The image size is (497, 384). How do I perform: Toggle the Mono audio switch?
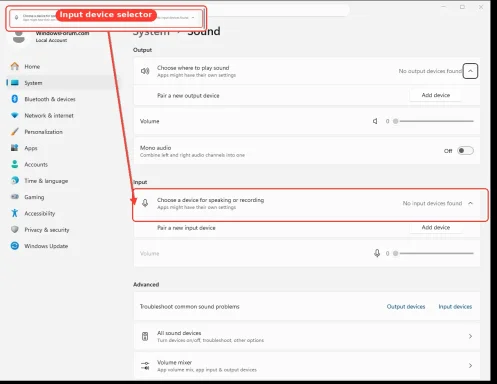pyautogui.click(x=465, y=151)
